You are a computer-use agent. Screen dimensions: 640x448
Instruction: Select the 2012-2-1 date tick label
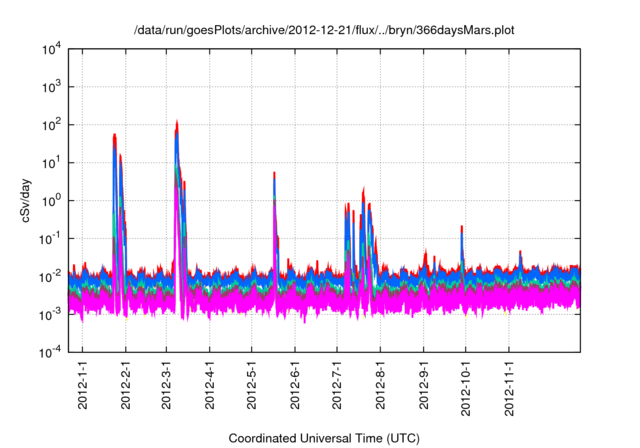point(125,386)
